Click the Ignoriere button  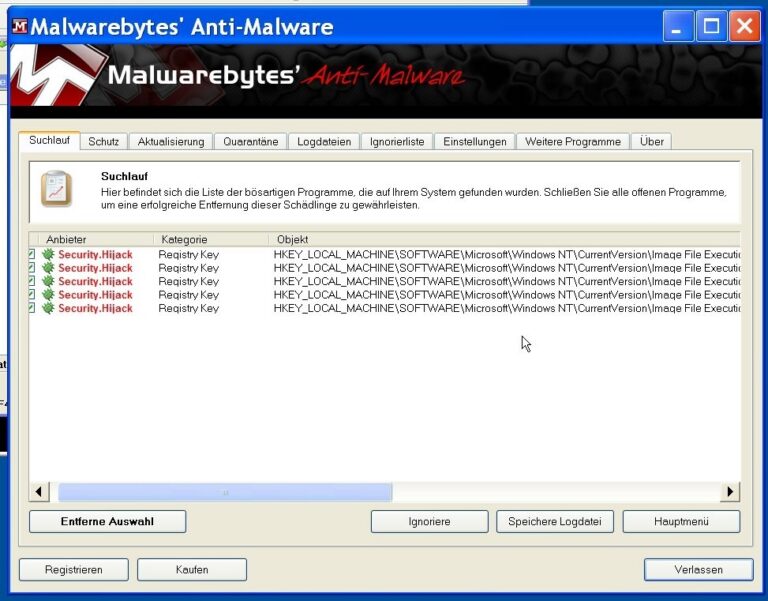pyautogui.click(x=429, y=522)
